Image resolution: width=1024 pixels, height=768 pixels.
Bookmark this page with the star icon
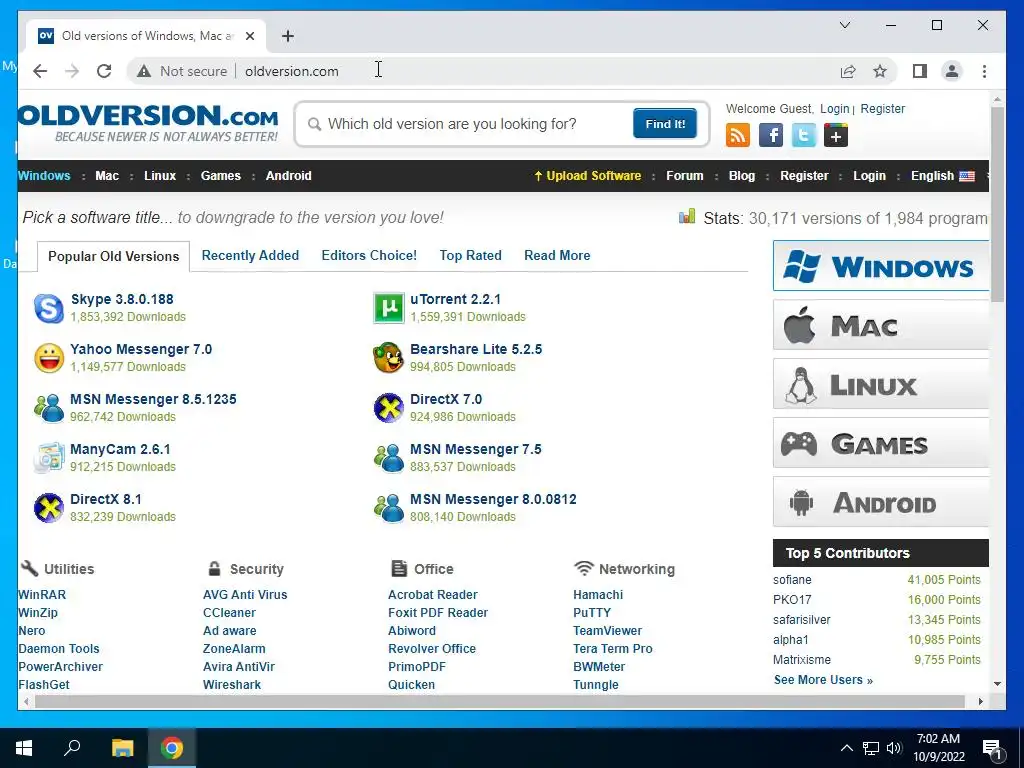click(x=880, y=71)
